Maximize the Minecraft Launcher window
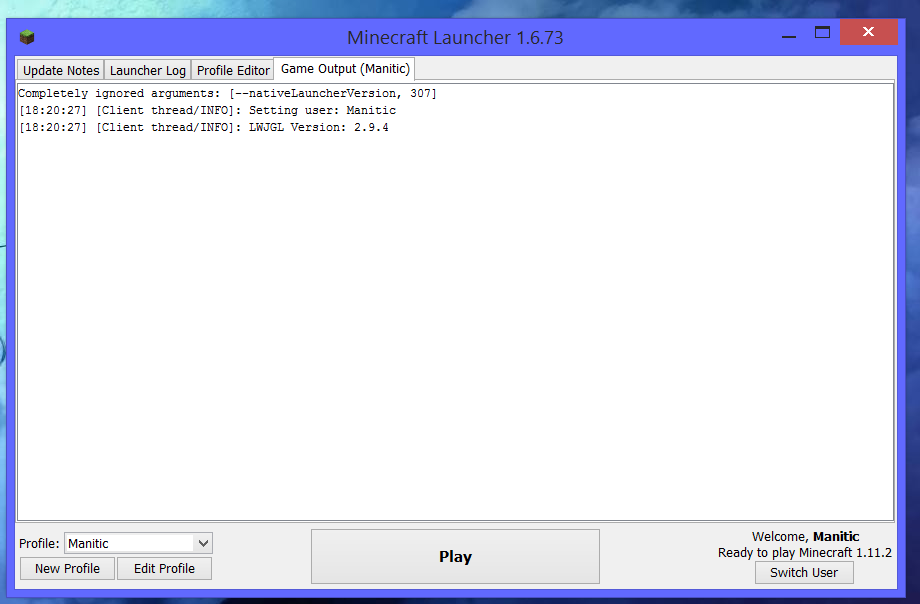 (823, 32)
